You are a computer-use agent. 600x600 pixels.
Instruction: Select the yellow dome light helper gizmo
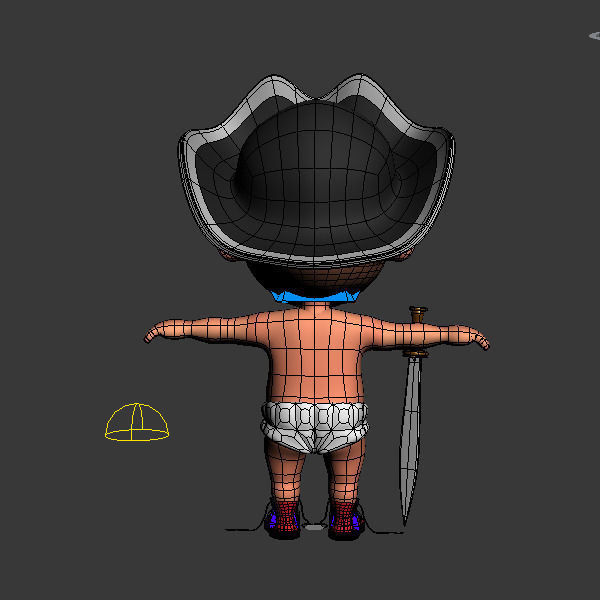pyautogui.click(x=137, y=422)
